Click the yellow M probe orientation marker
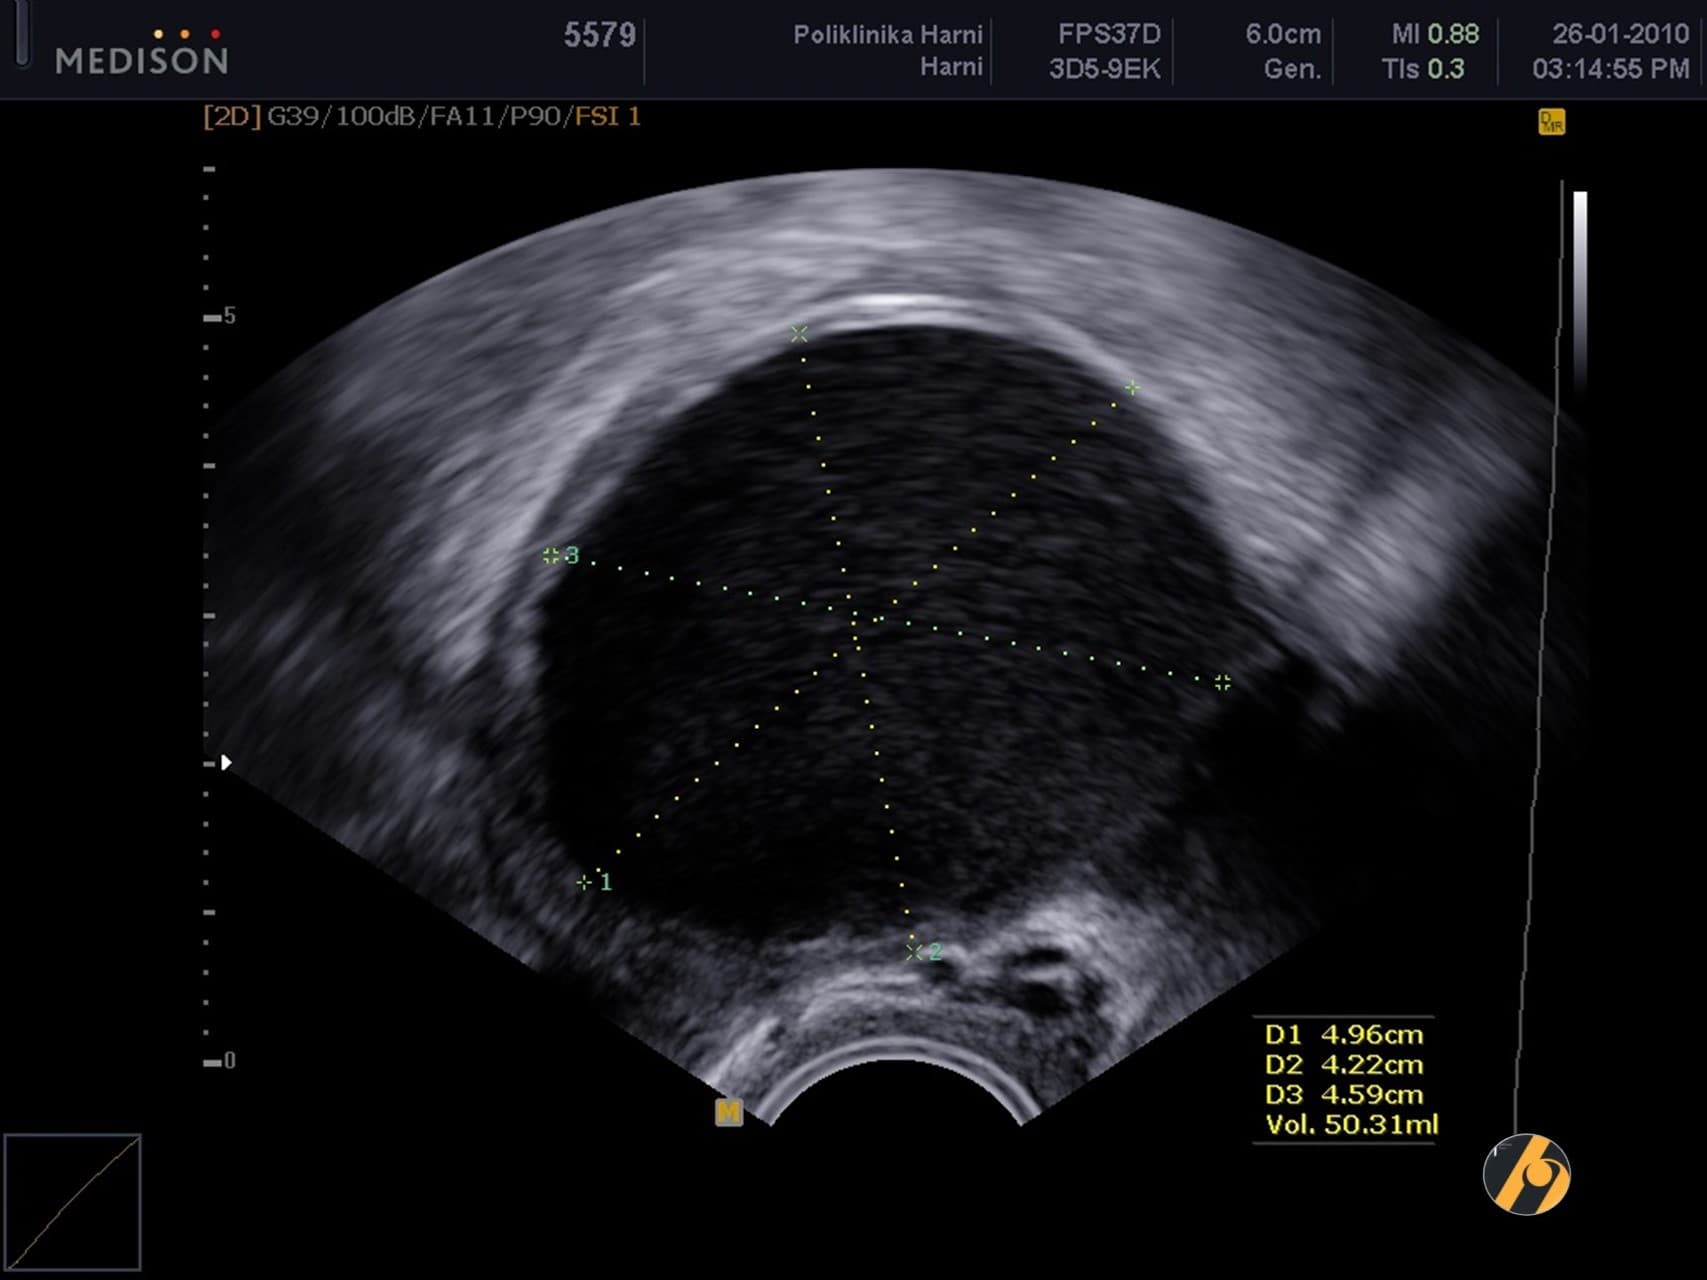 point(729,1112)
